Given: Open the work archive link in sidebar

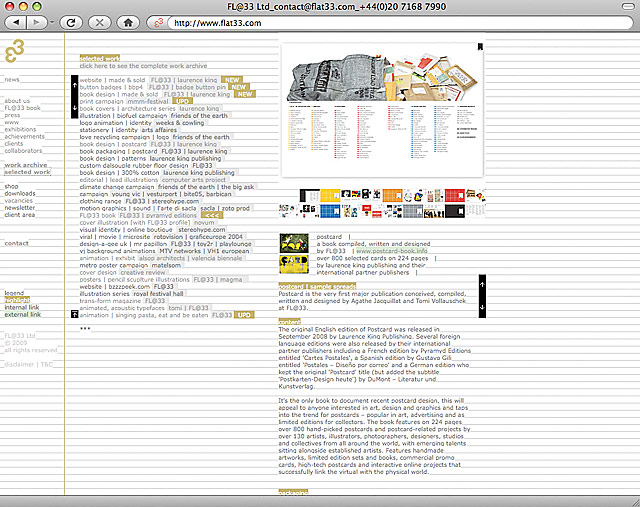Looking at the screenshot, I should click(26, 165).
